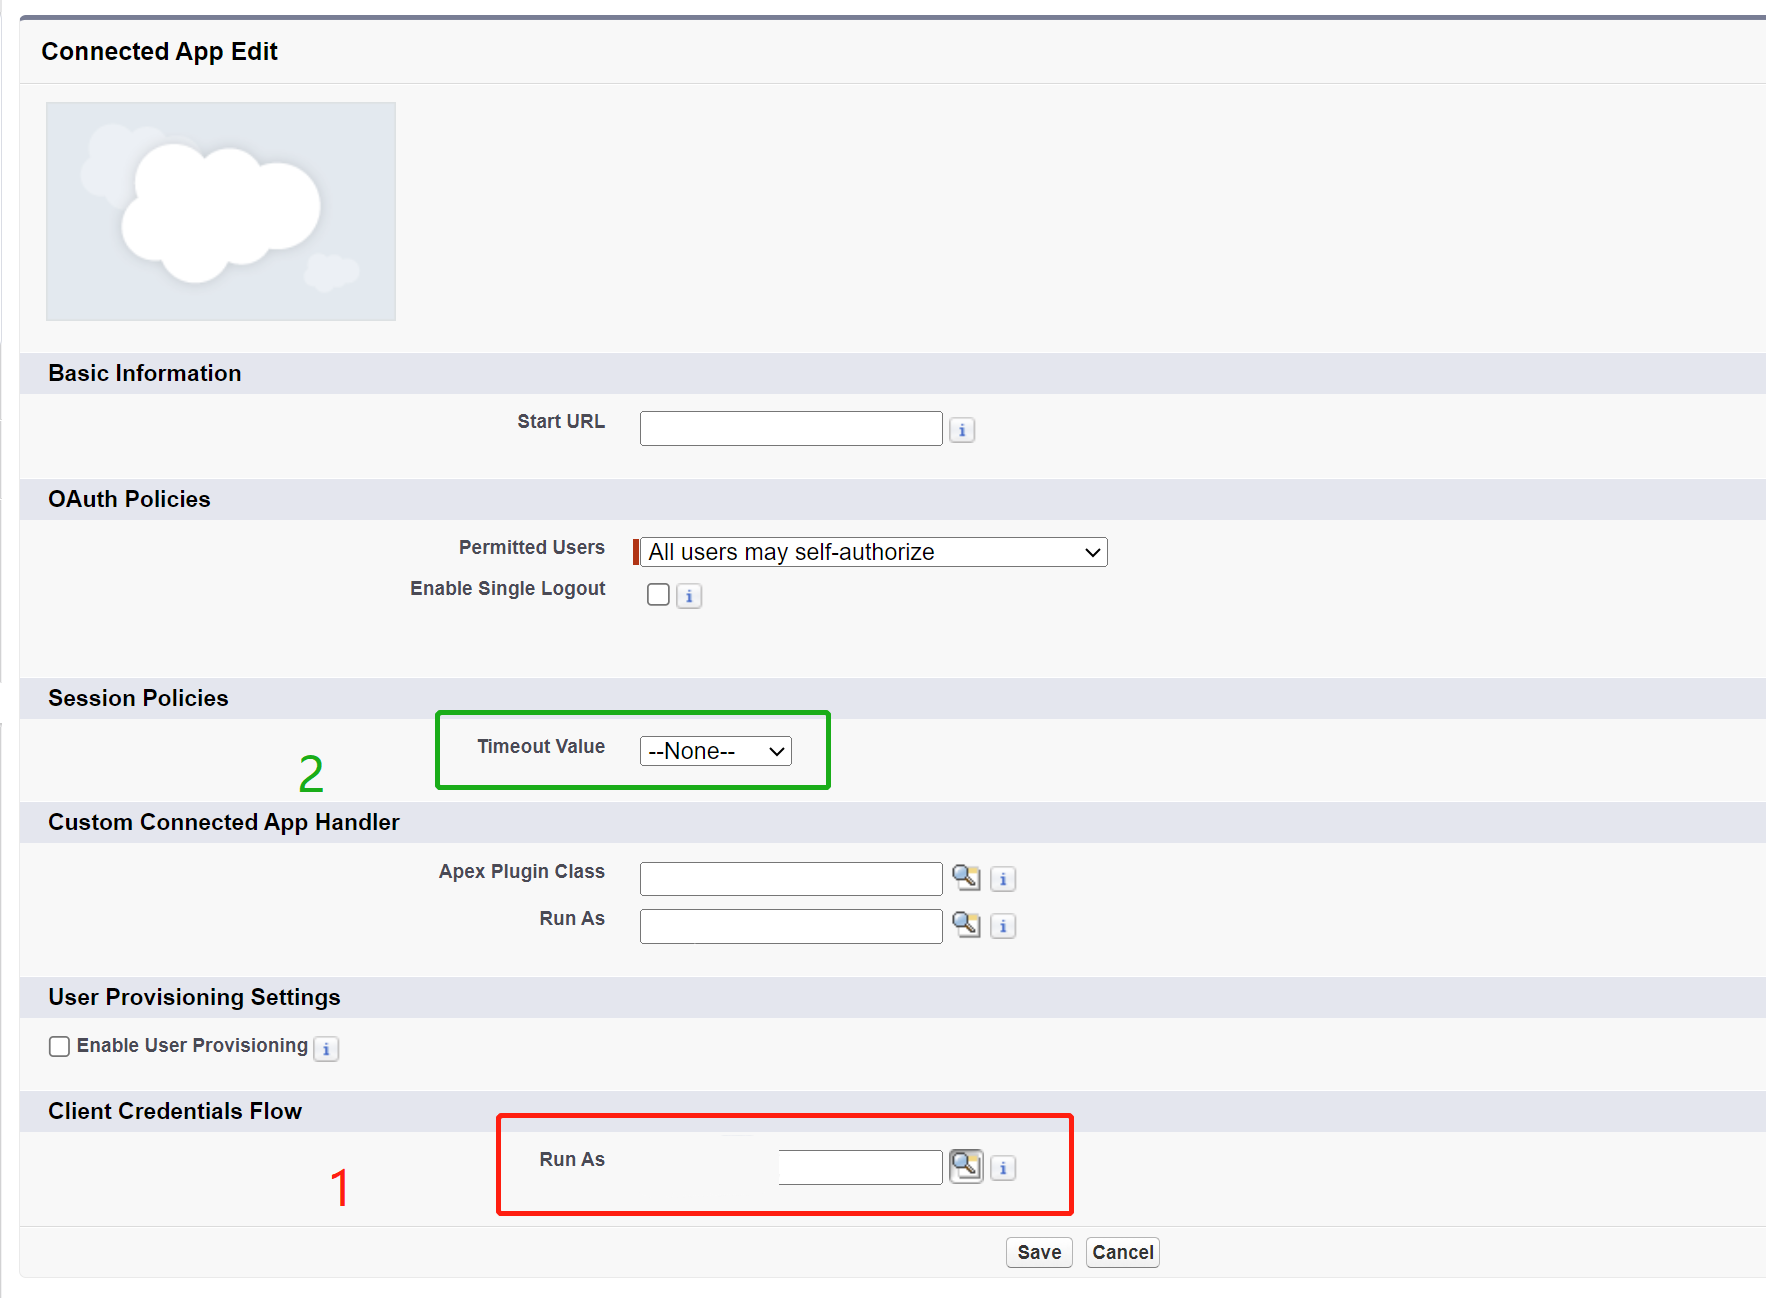Enable the Single Logout checkbox

point(658,594)
